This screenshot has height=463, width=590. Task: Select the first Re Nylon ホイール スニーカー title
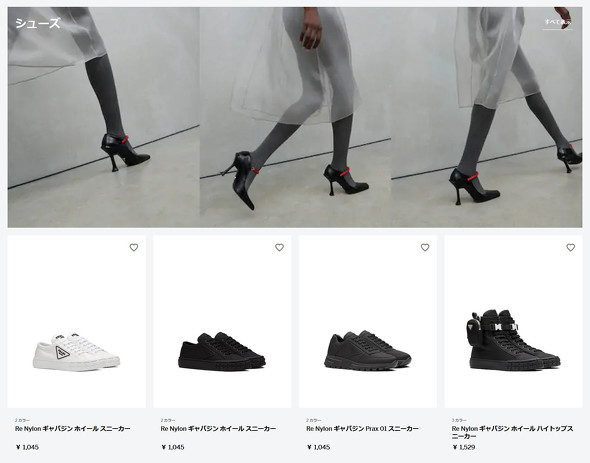pyautogui.click(x=73, y=428)
